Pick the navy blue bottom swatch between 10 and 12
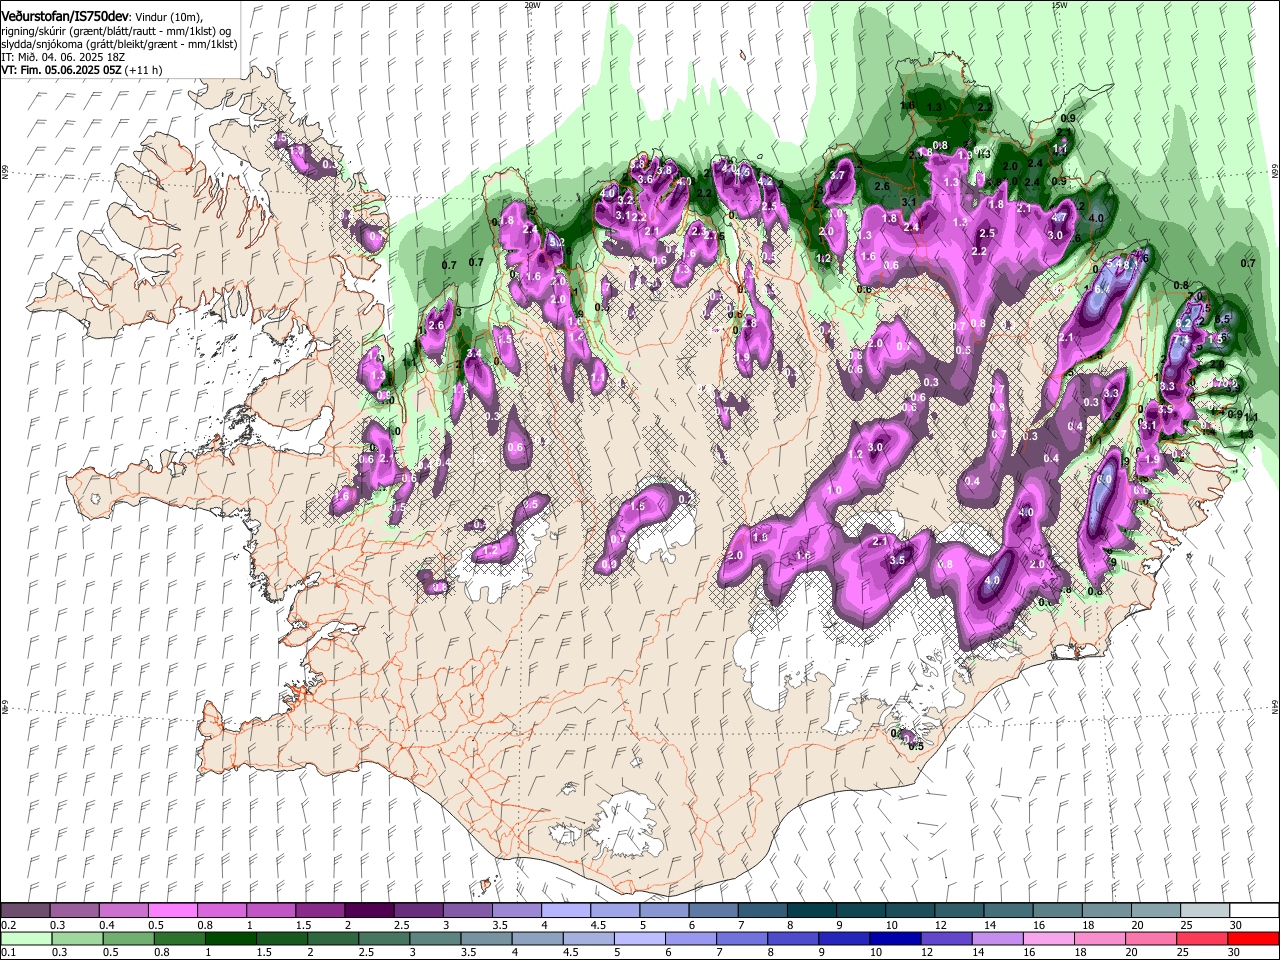 click(894, 939)
